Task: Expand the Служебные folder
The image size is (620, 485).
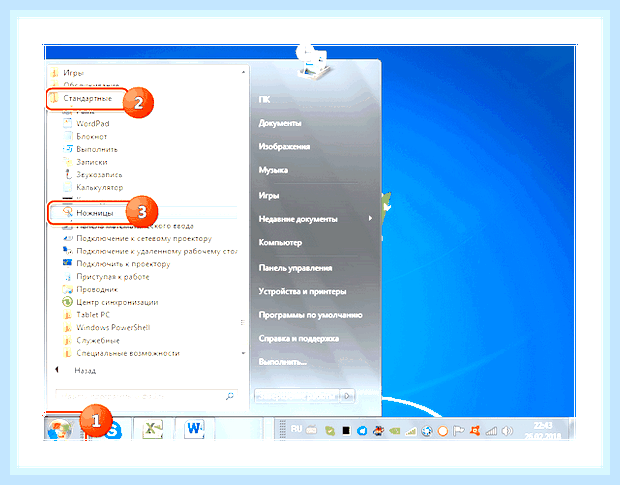Action: click(91, 340)
